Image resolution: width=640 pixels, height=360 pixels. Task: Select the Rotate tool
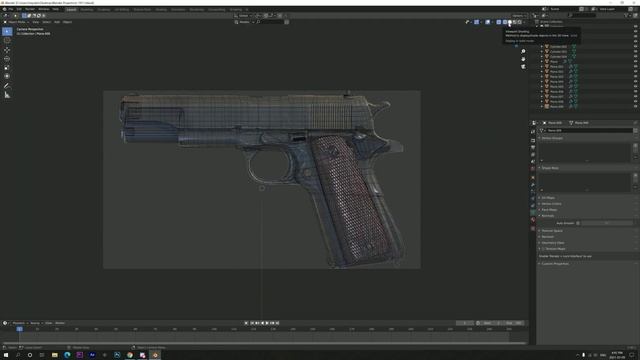(7, 59)
